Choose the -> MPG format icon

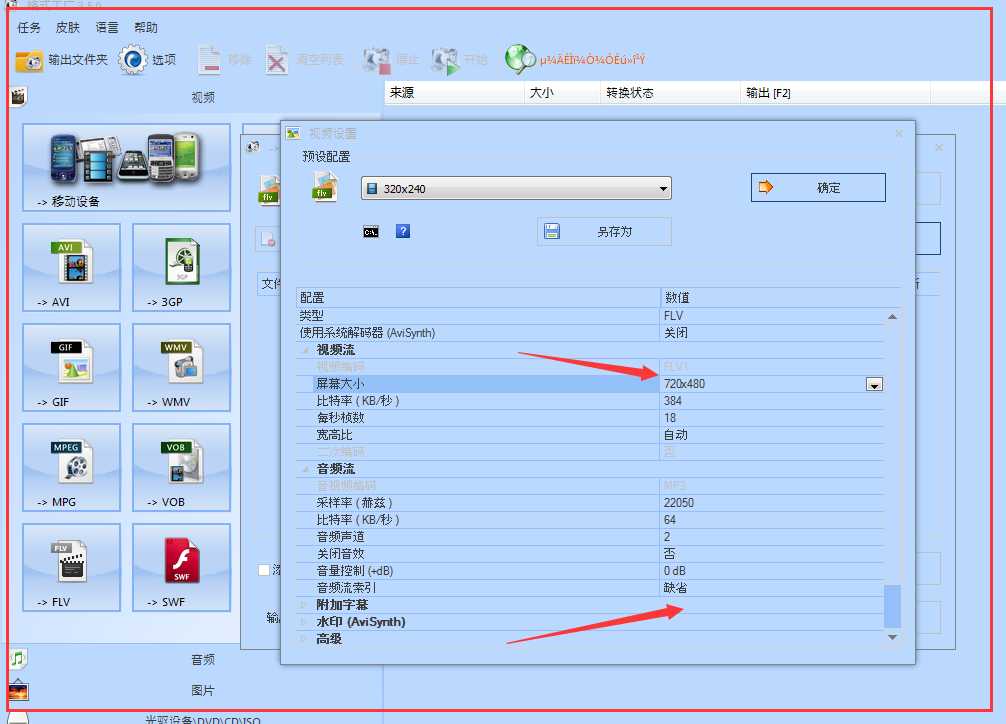71,467
